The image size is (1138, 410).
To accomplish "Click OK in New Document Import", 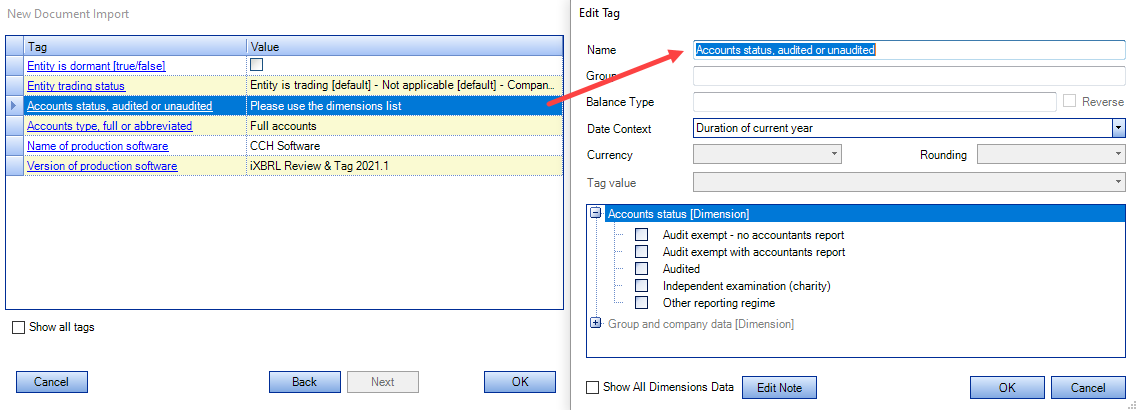I will (520, 382).
